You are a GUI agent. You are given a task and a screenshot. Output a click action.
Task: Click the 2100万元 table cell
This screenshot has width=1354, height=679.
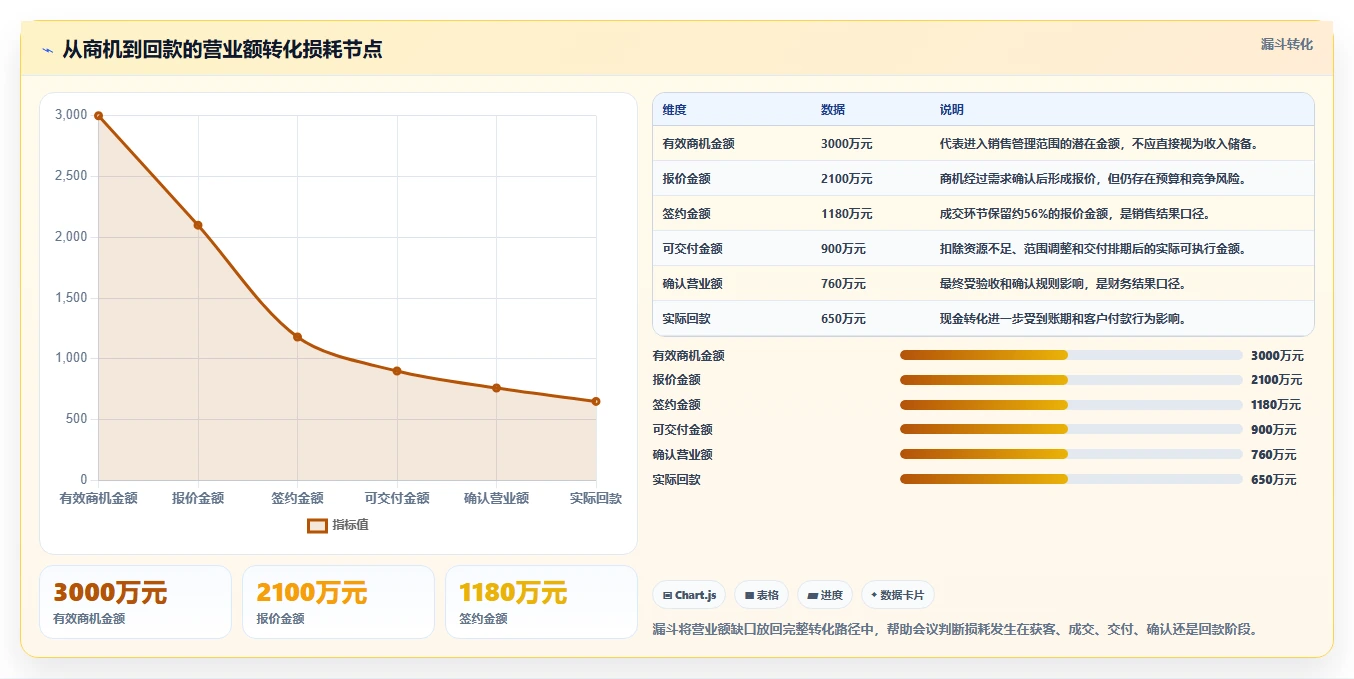846,179
